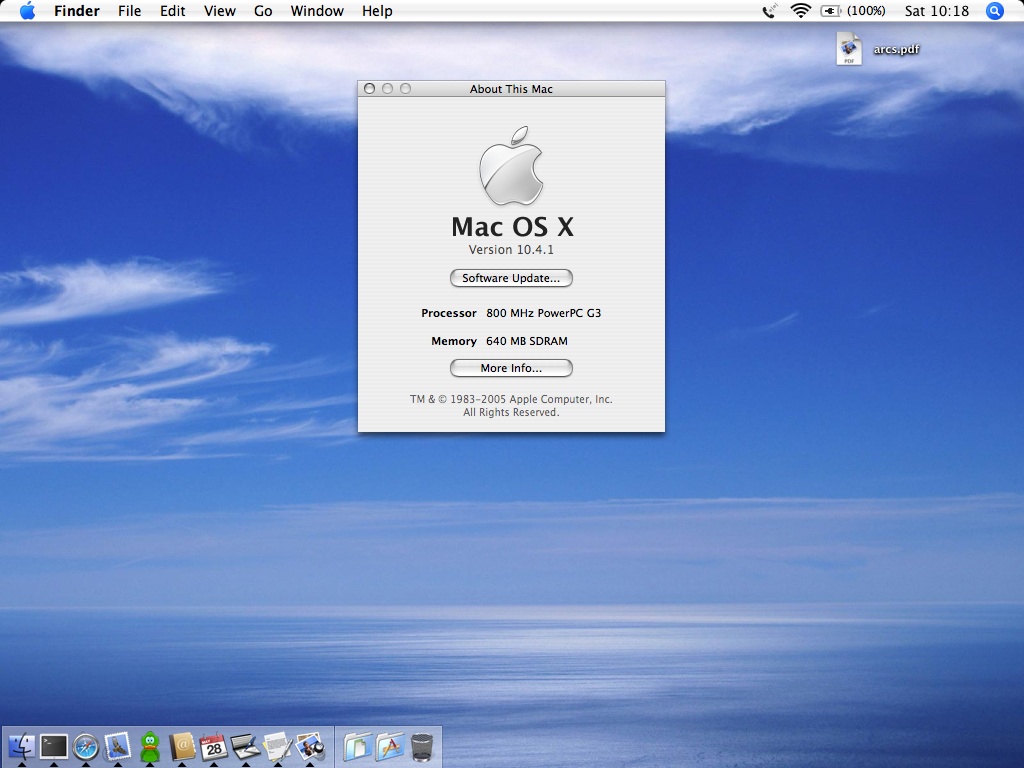
Task: Open Address Book in the dock
Action: [182, 746]
